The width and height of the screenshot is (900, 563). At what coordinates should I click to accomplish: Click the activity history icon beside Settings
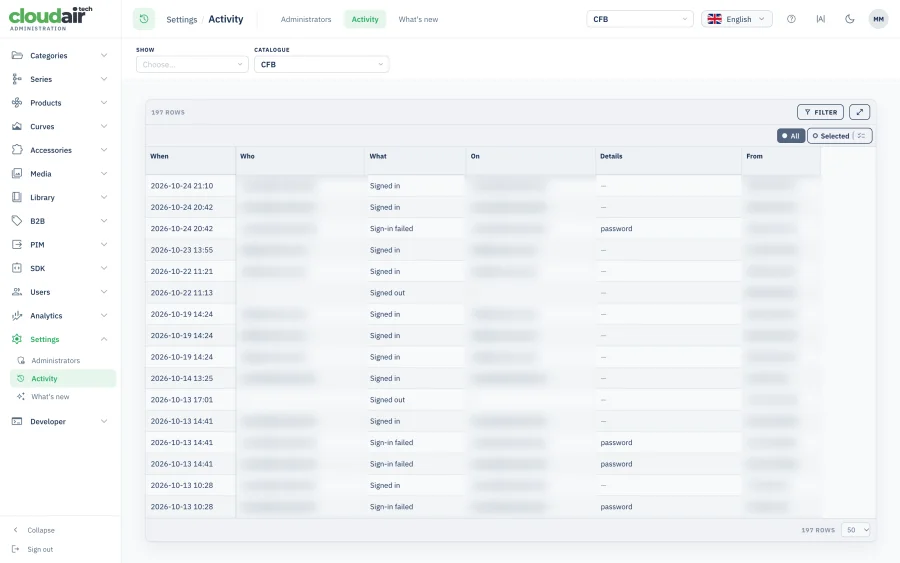click(x=144, y=19)
